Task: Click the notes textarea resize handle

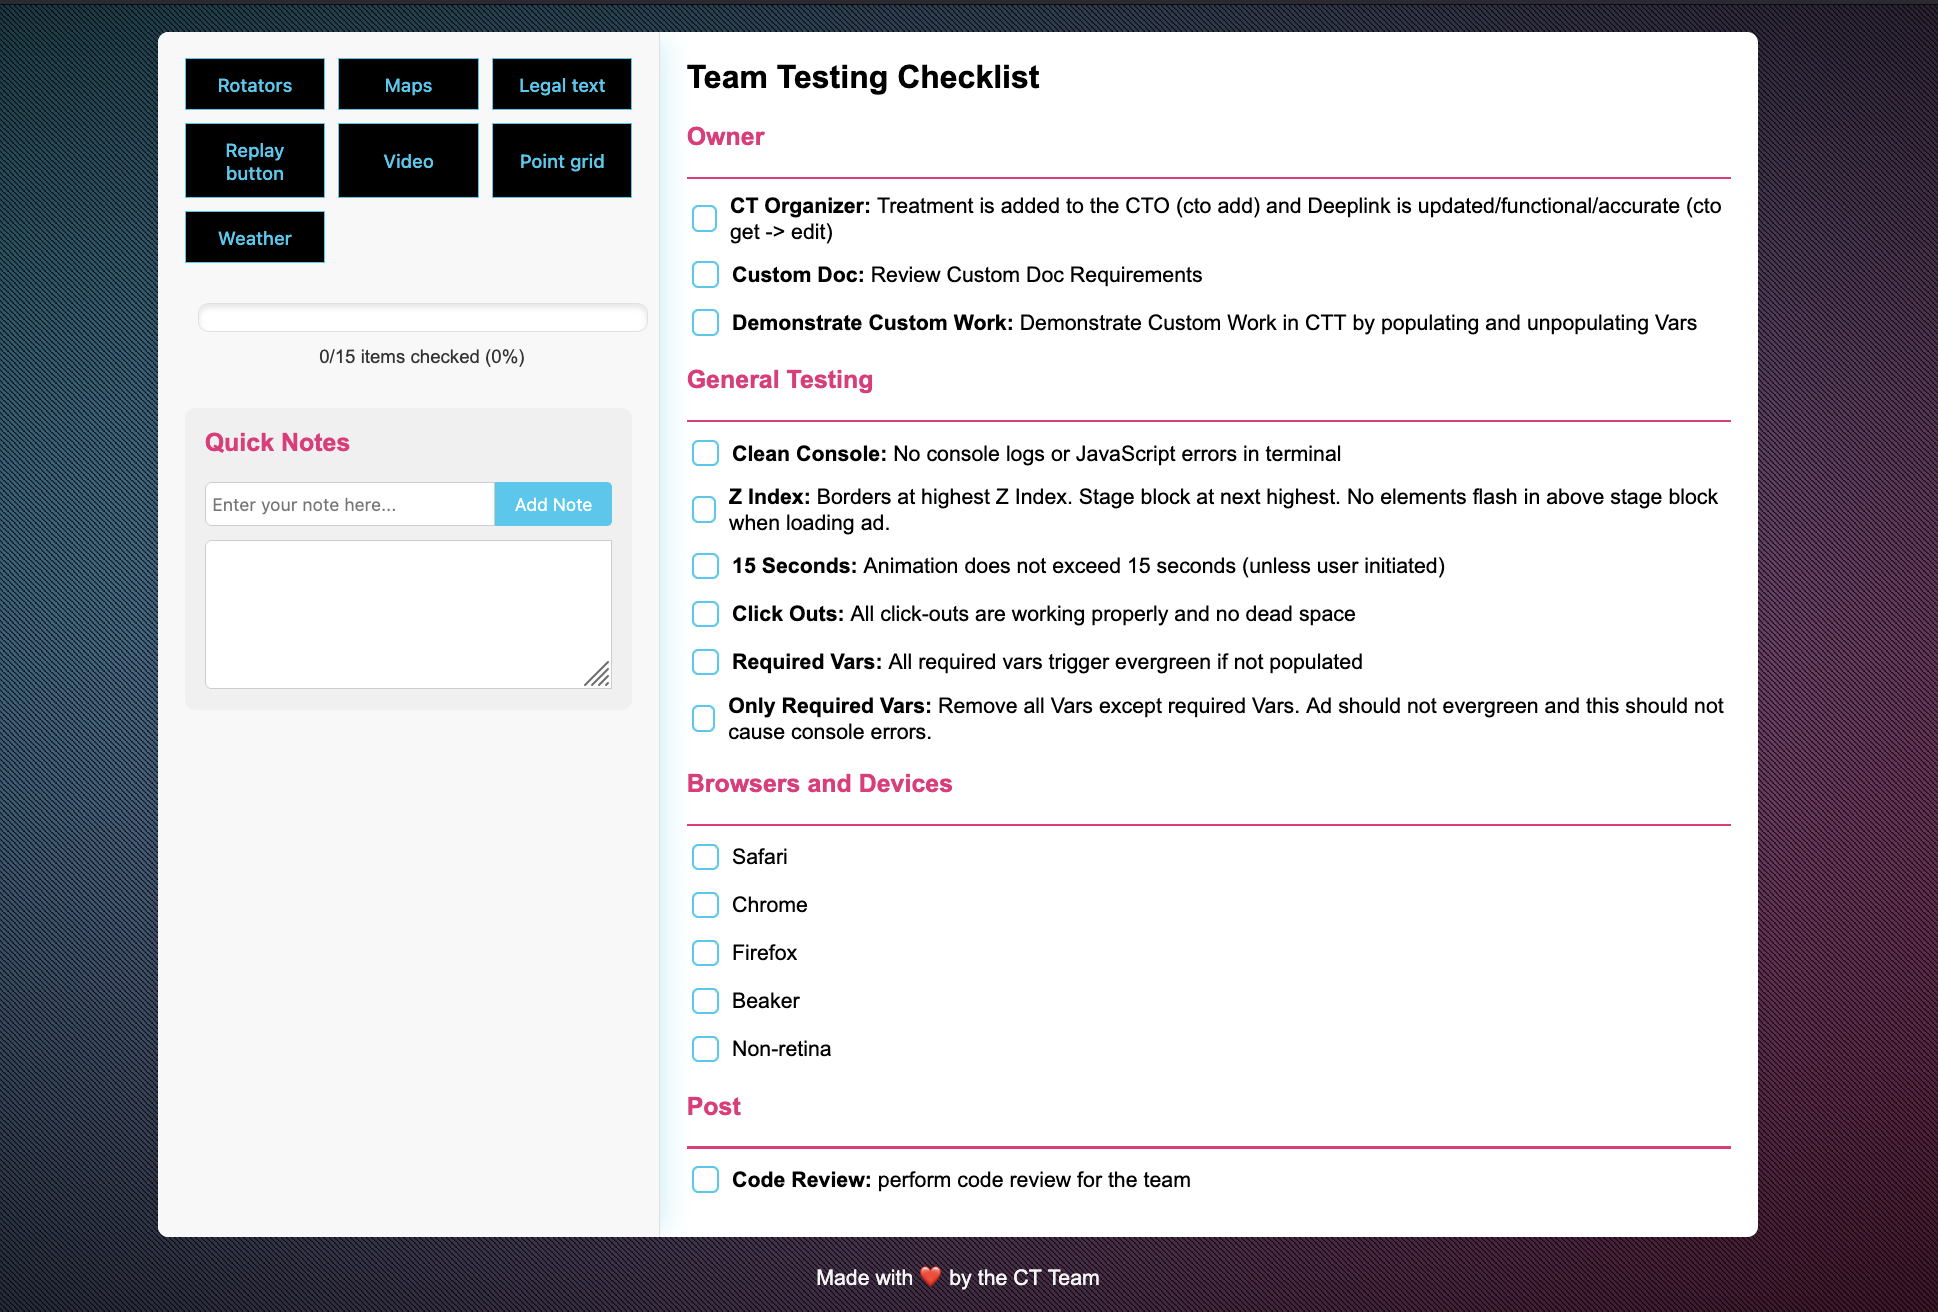Action: (x=598, y=675)
